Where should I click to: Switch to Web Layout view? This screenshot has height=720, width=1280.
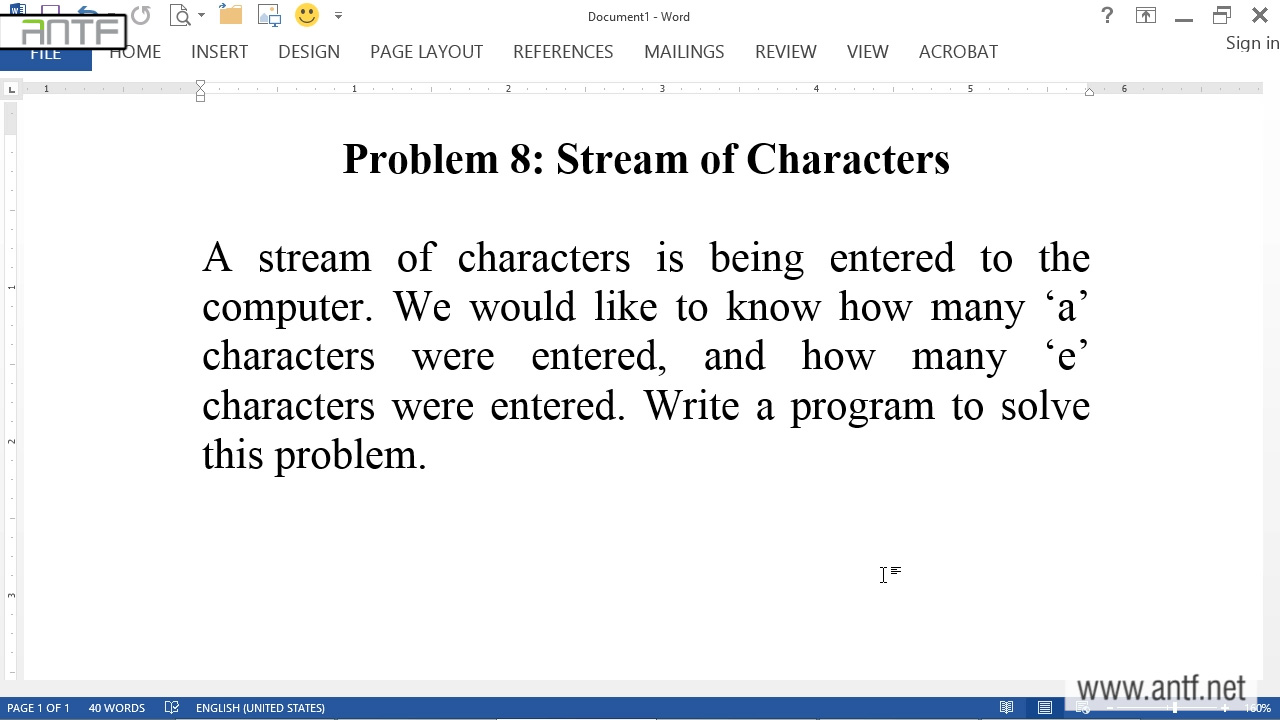(1083, 708)
